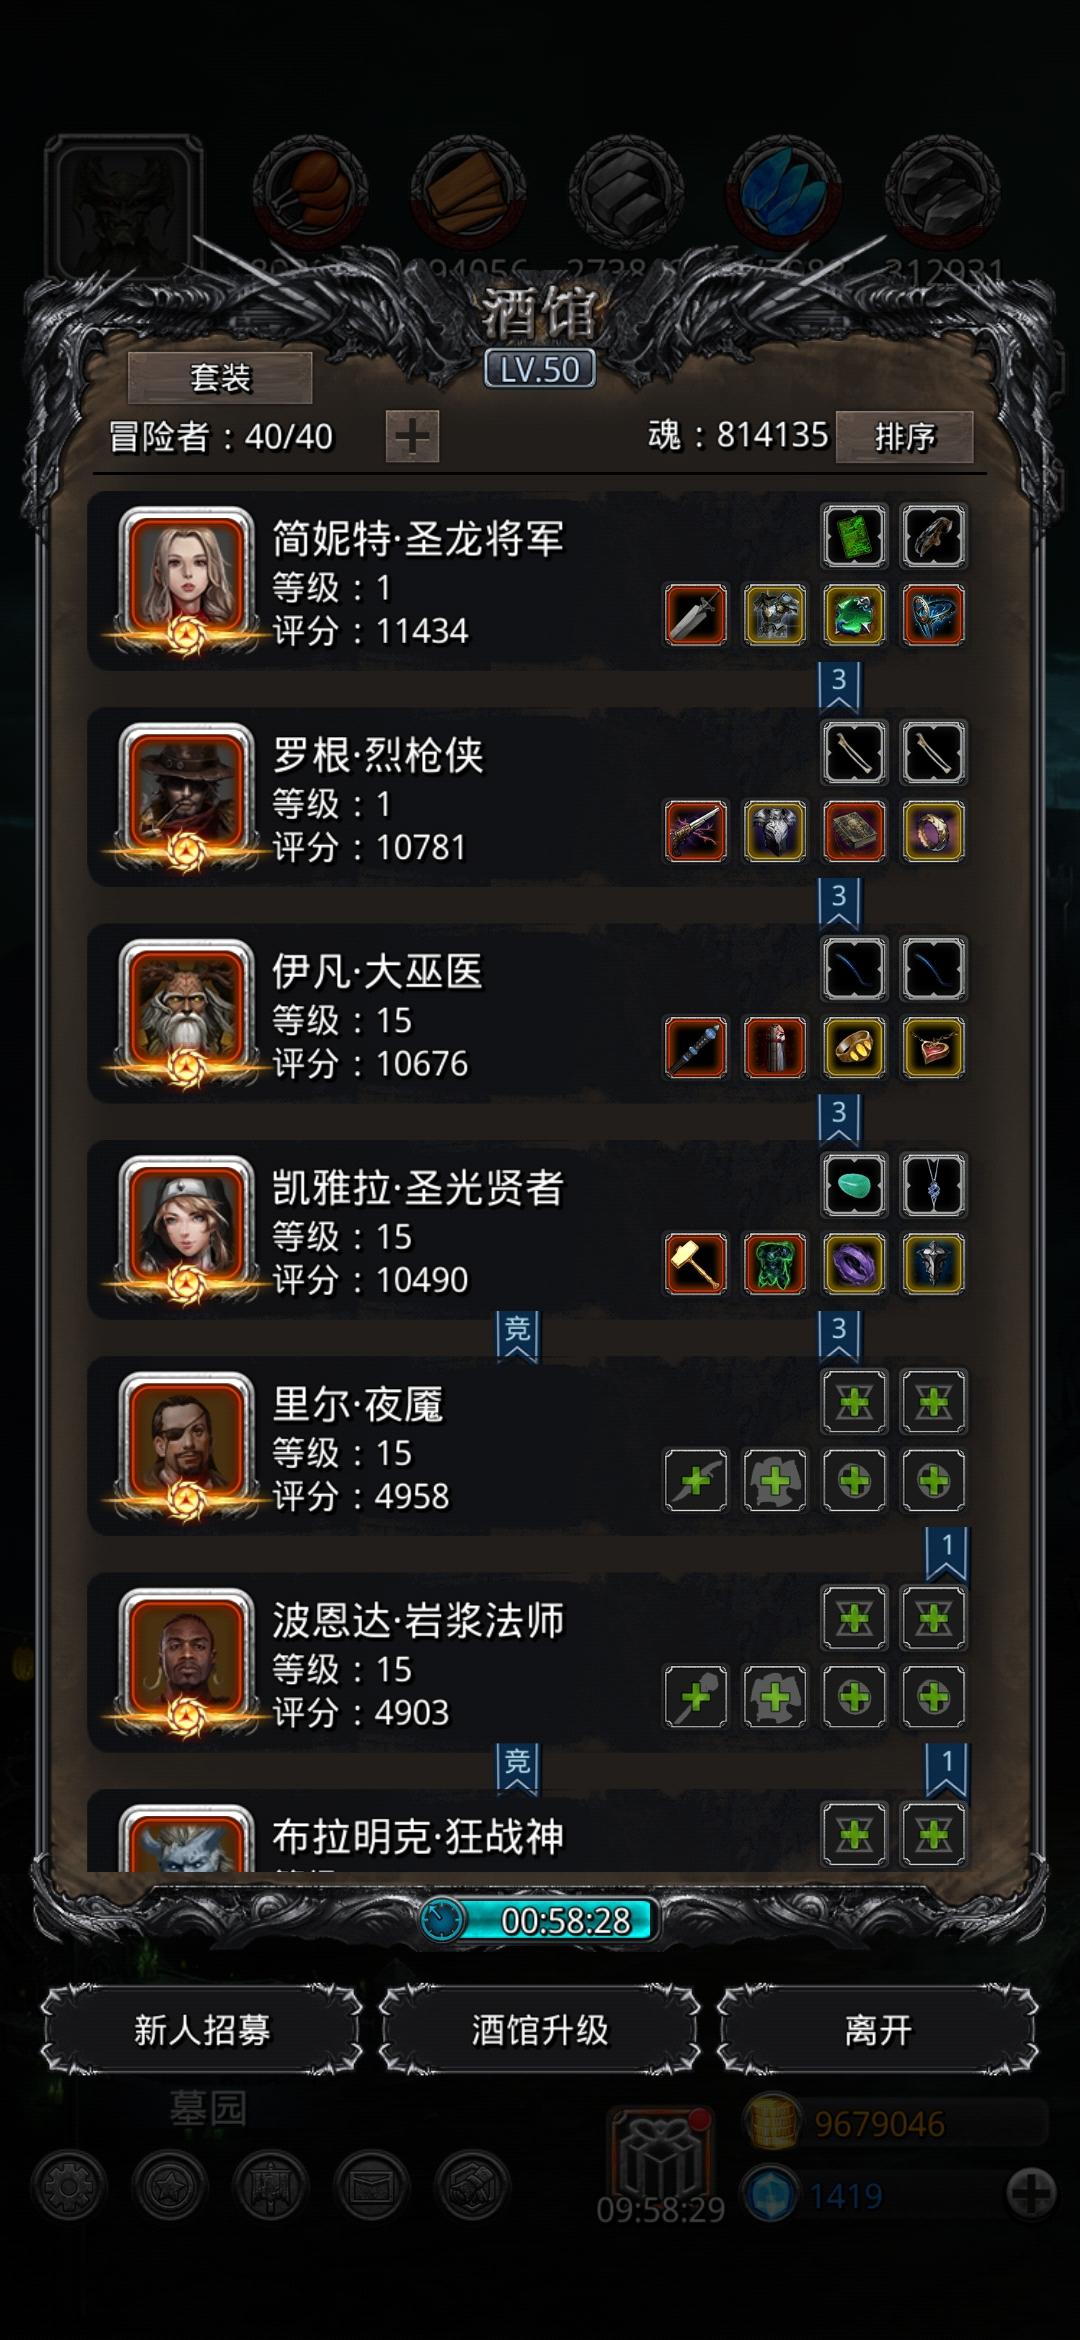
Task: Add weapon to 里尔·夜魇's empty sword slot
Action: click(x=696, y=1480)
